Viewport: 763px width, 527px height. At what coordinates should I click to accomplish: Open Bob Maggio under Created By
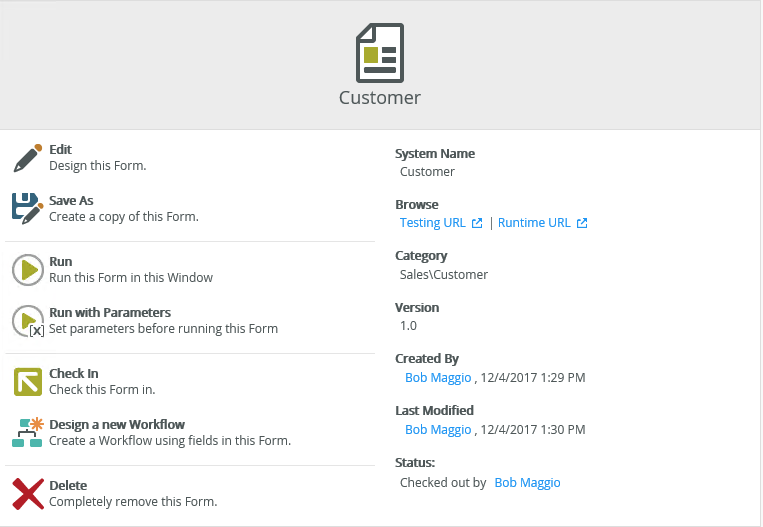(438, 378)
